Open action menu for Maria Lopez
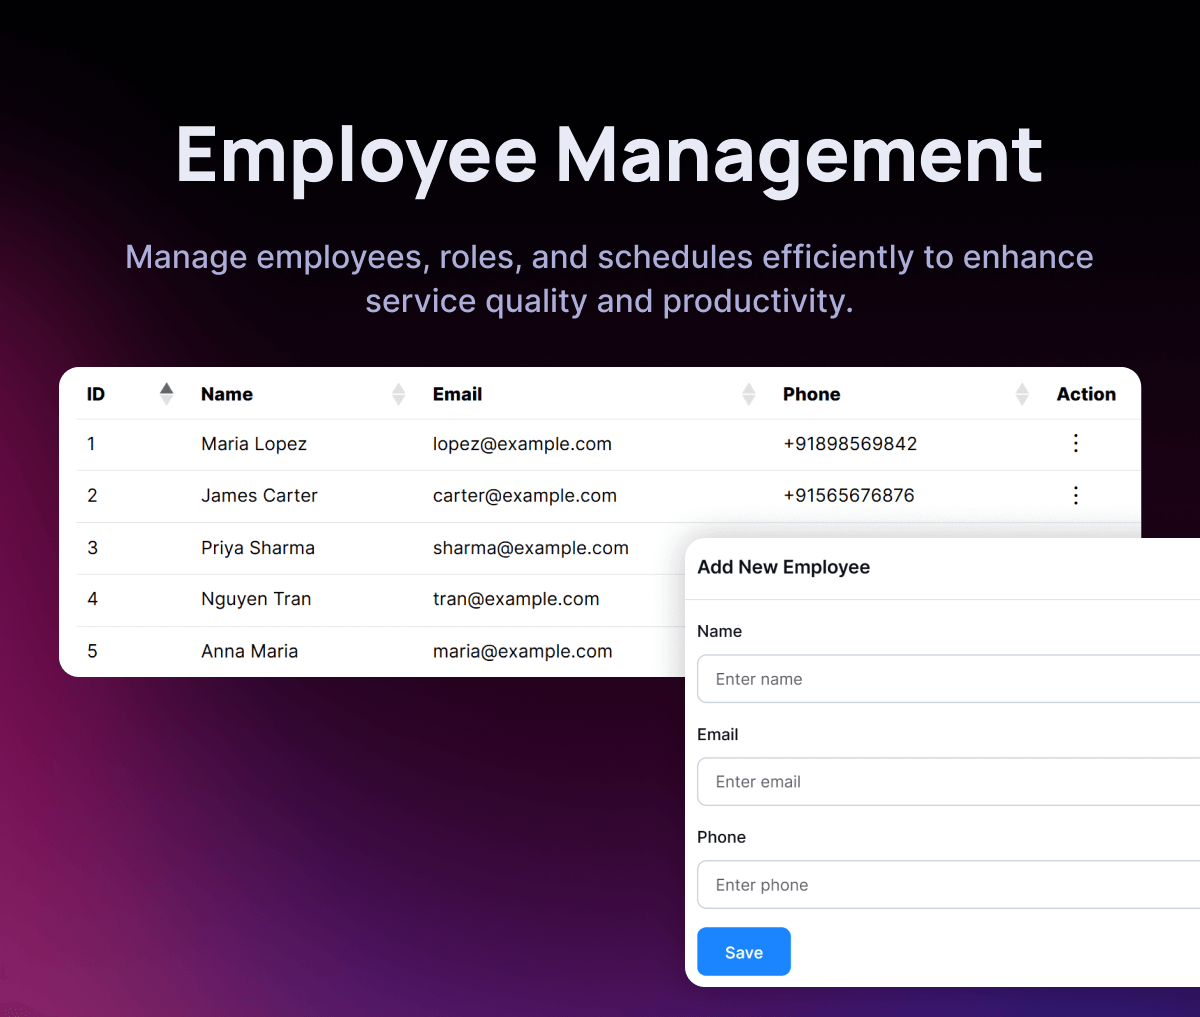This screenshot has width=1200, height=1017. tap(1076, 443)
